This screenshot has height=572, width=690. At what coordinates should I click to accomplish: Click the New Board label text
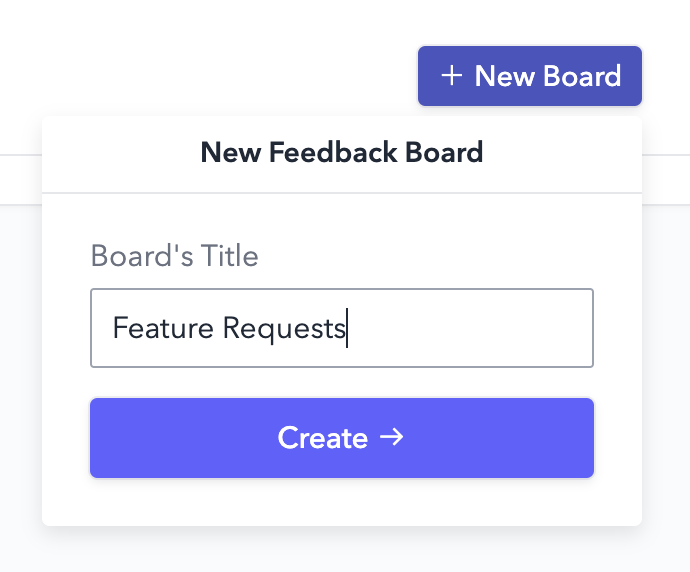click(x=548, y=76)
